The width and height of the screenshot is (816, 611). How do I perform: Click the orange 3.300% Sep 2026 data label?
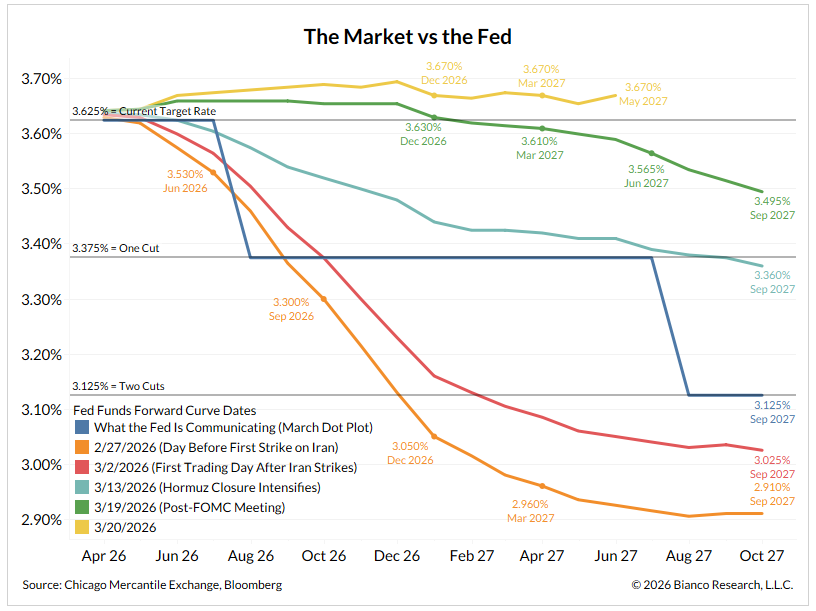(x=293, y=308)
